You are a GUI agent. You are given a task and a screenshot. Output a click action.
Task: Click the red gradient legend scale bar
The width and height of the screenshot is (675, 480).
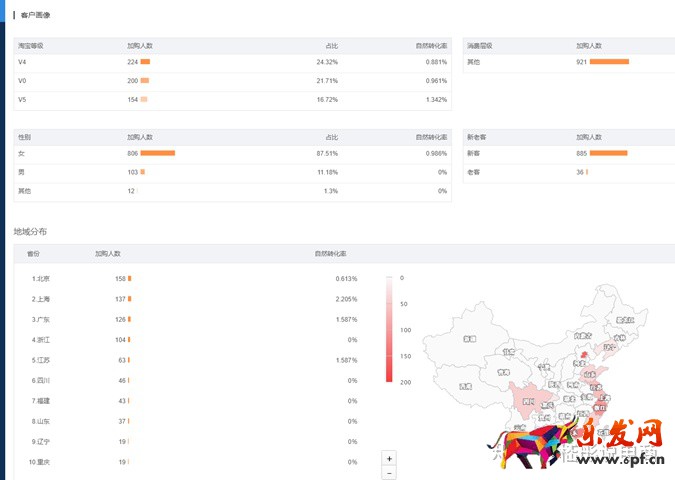click(x=388, y=329)
